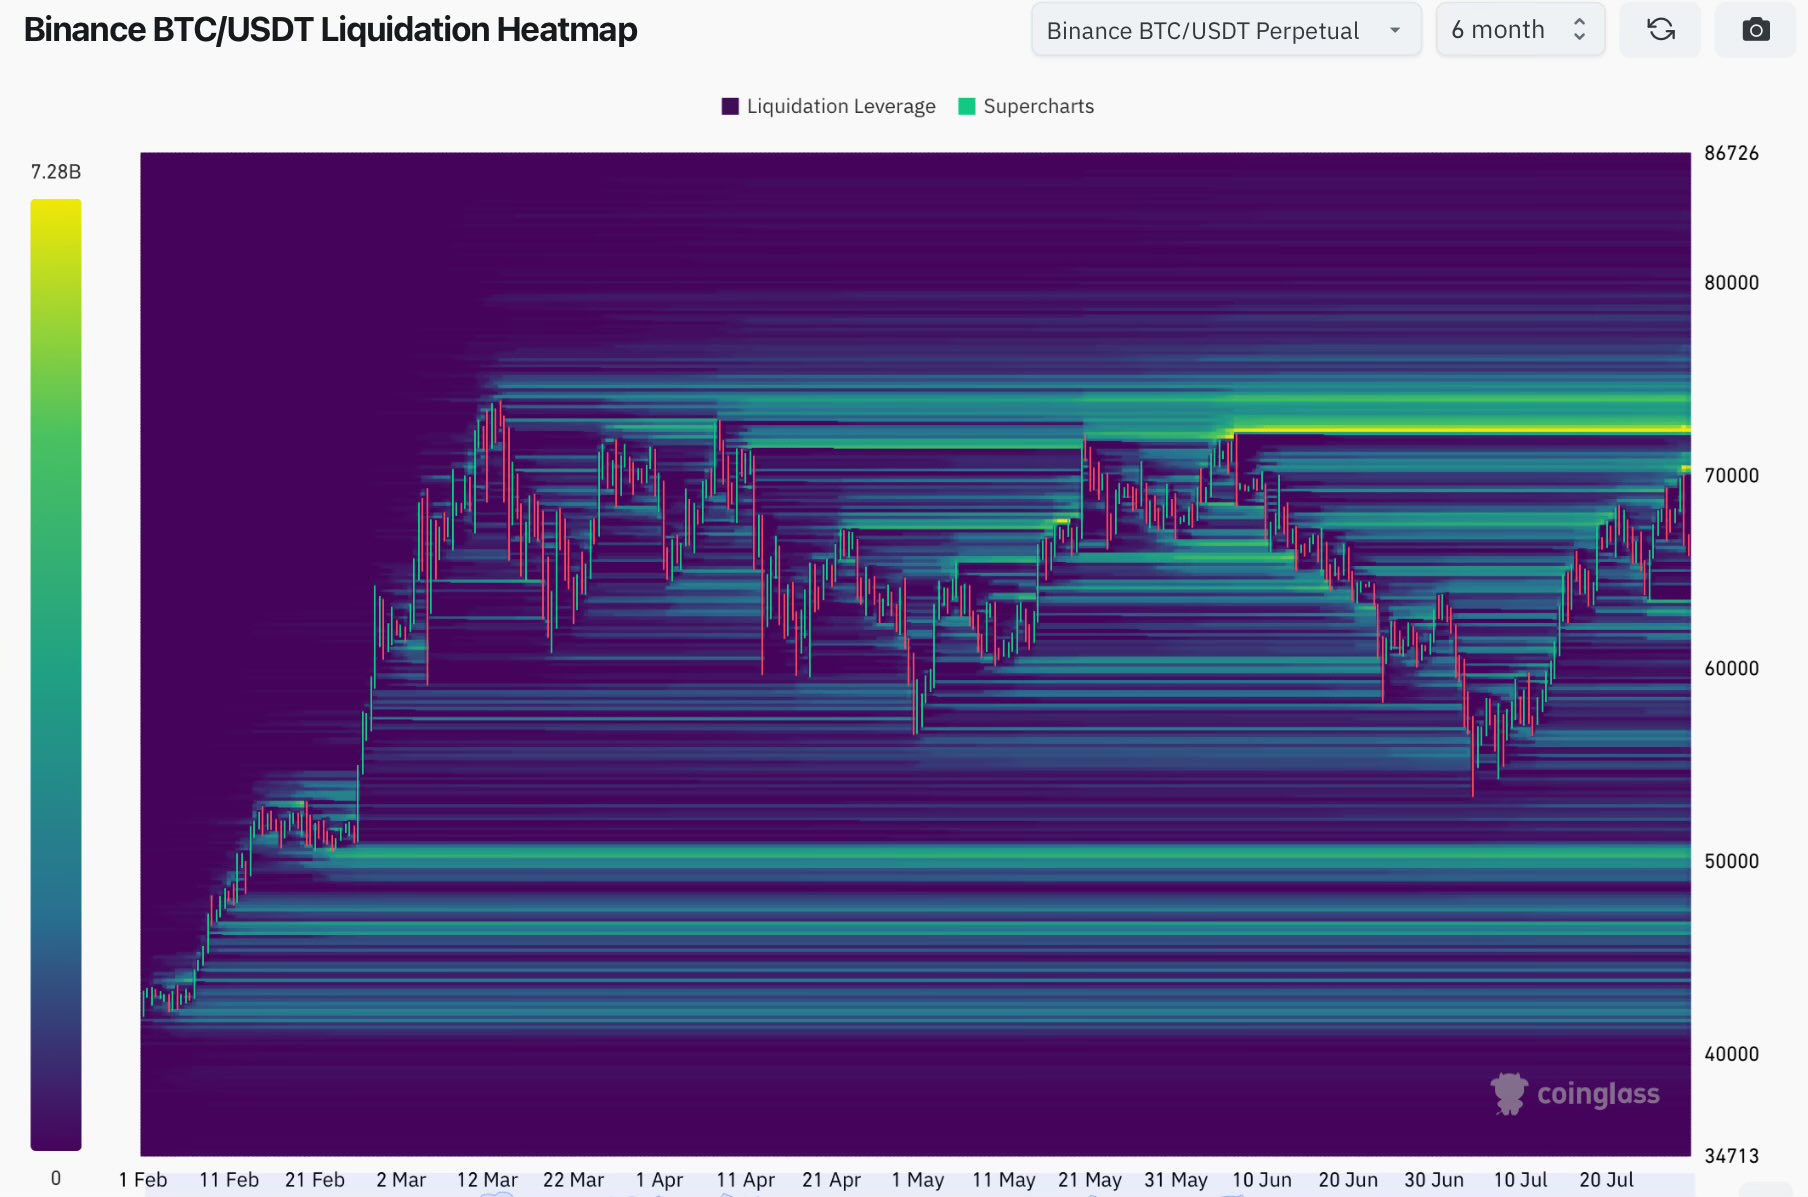Screen dimensions: 1808x1197
Task: Click the 86726 price axis label
Action: coord(1731,153)
